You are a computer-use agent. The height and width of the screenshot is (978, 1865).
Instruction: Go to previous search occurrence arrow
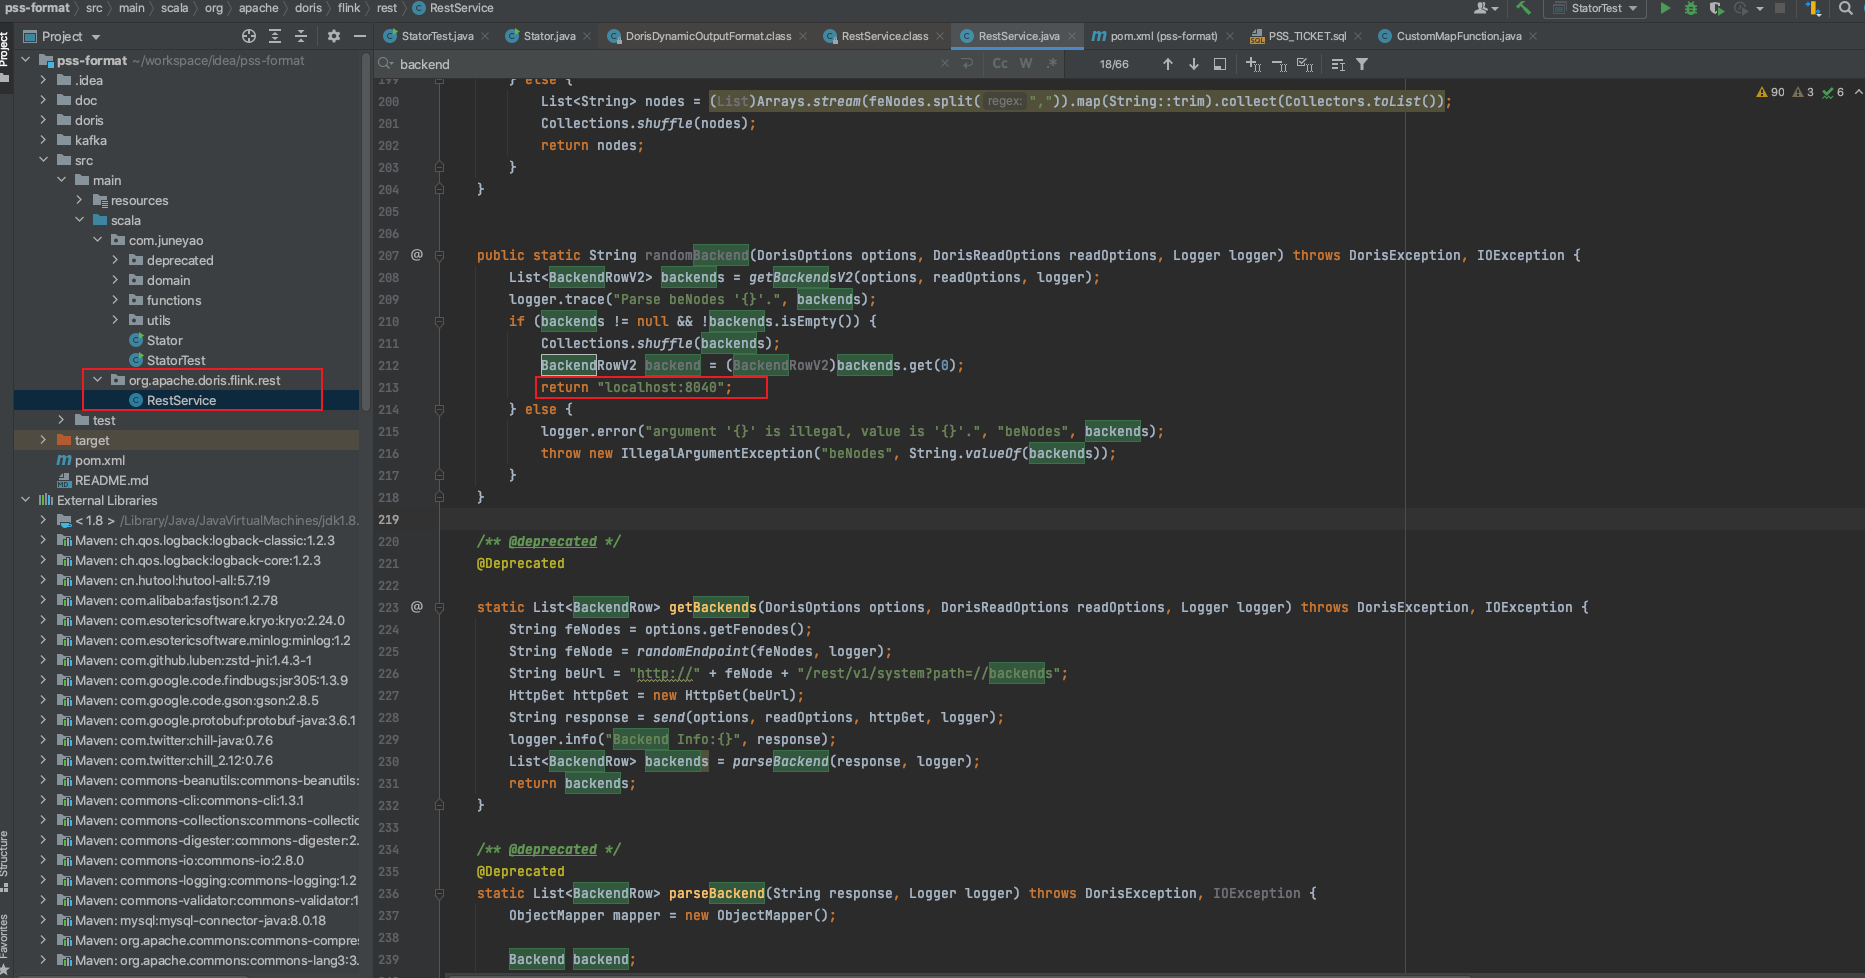1168,64
